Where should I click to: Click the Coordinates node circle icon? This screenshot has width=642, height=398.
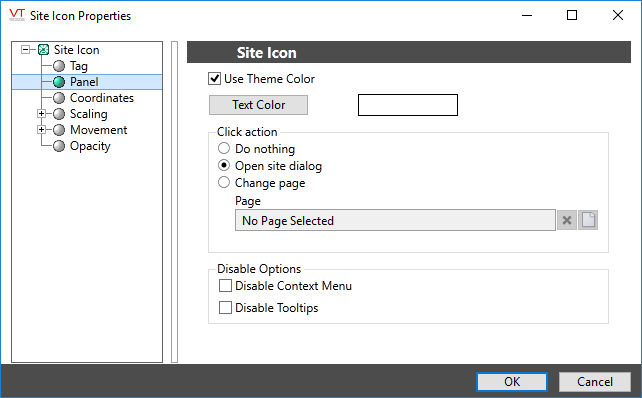tap(59, 98)
